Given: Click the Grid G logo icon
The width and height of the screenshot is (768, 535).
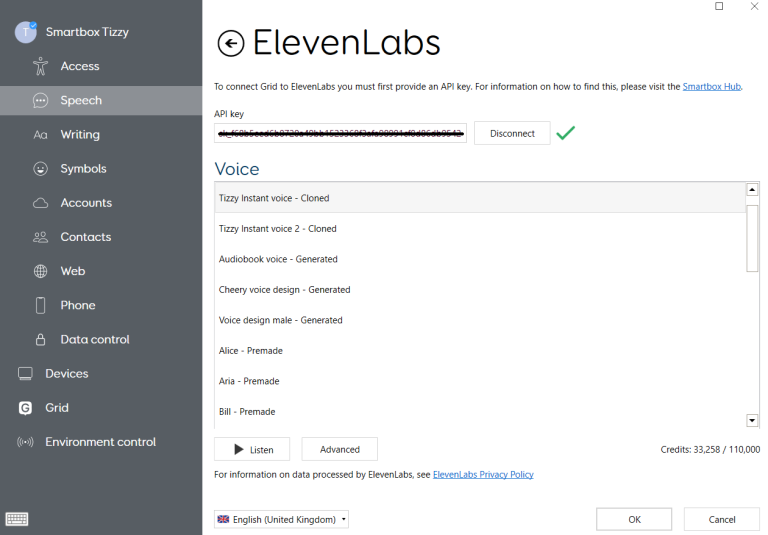Looking at the screenshot, I should 25,408.
